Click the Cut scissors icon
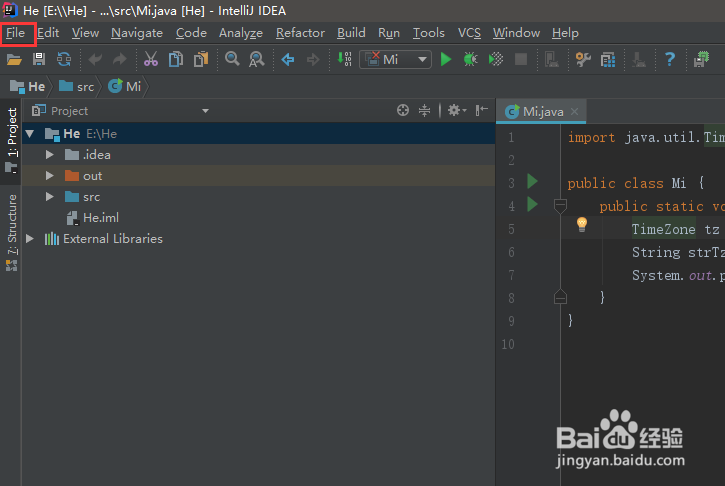Image resolution: width=725 pixels, height=486 pixels. point(151,59)
